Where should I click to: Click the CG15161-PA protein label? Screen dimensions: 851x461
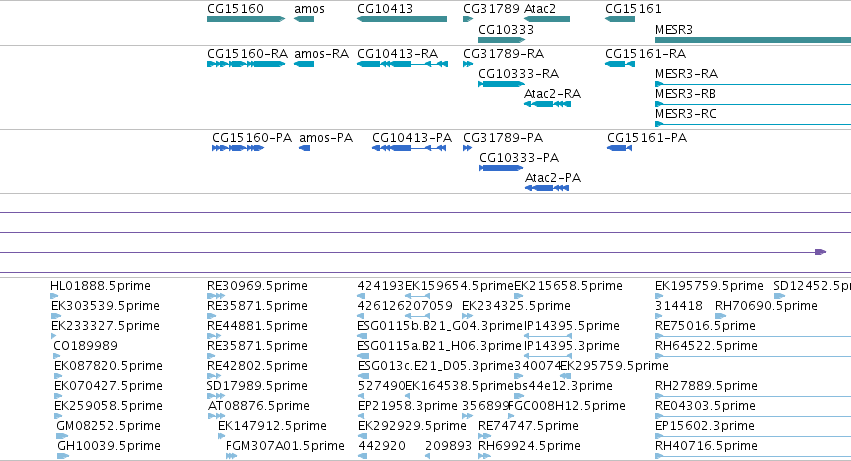(647, 138)
